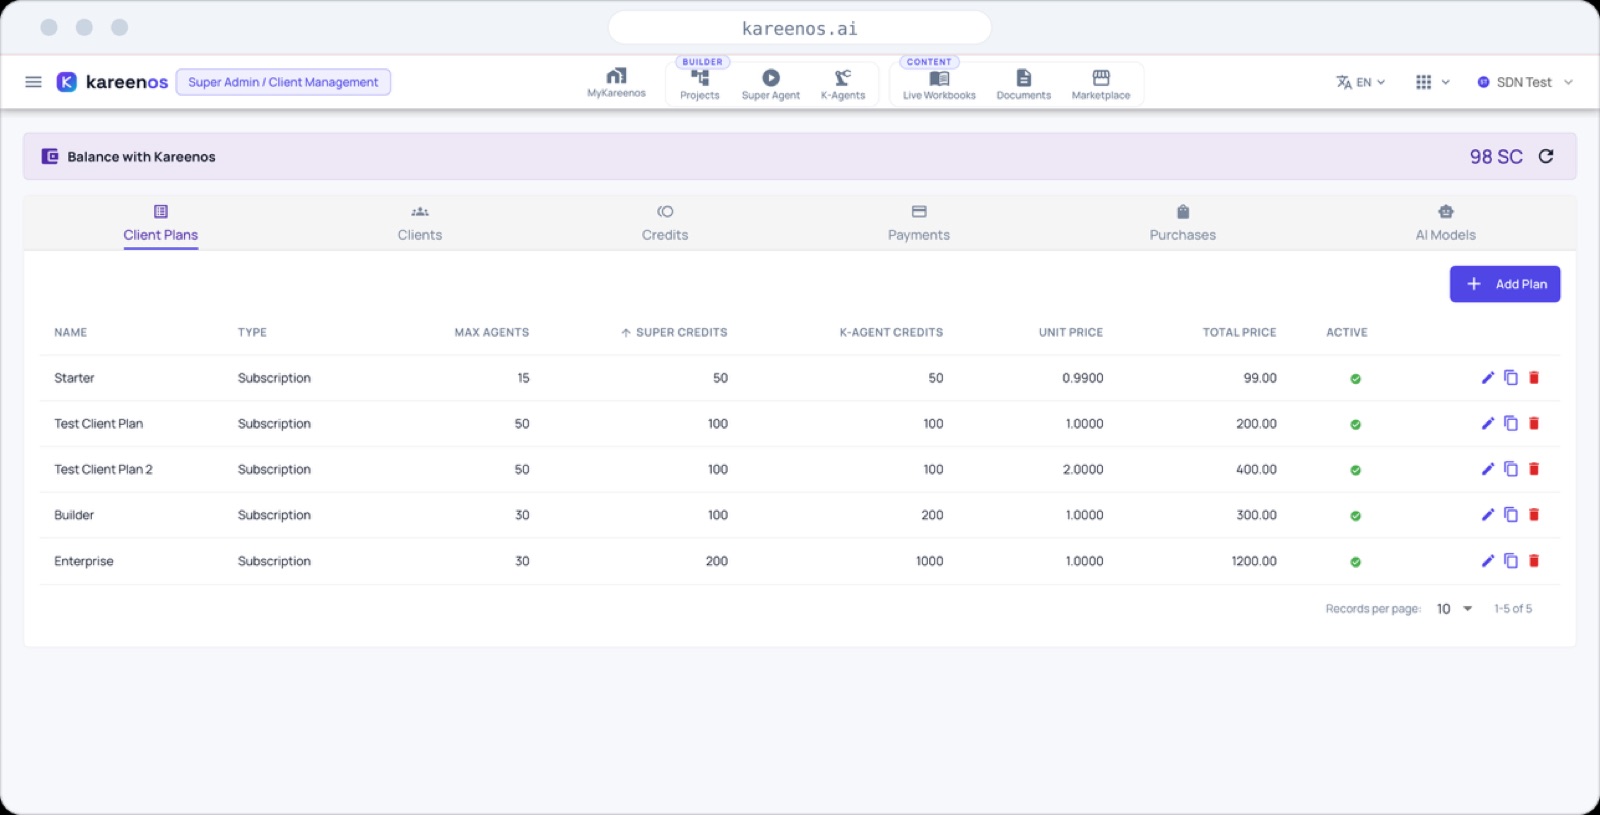Switch to the Purchases tab
1600x815 pixels.
1183,224
